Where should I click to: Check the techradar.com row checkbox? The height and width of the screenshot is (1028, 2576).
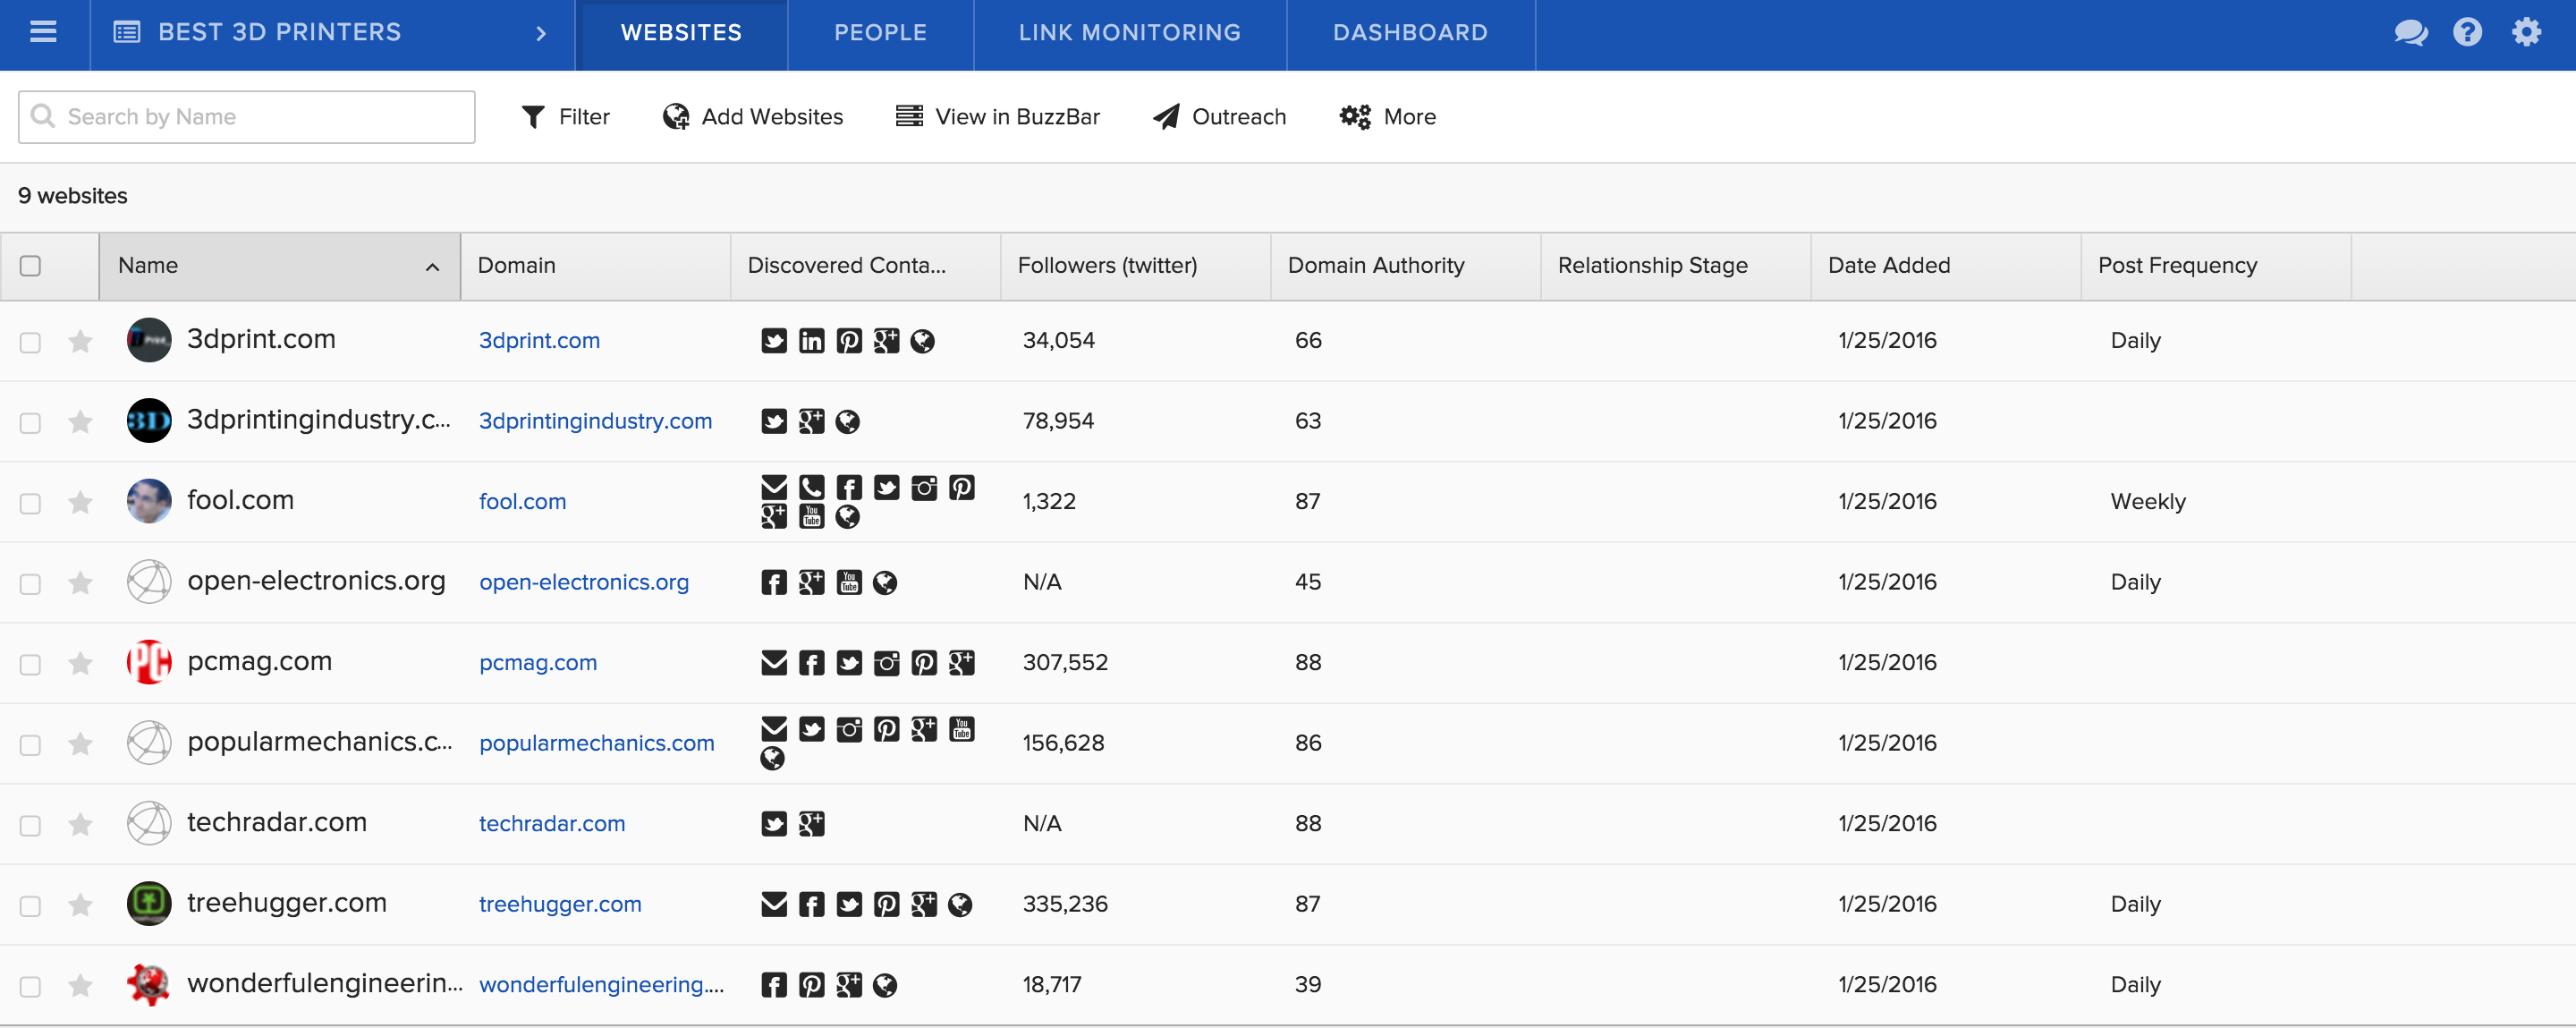30,825
